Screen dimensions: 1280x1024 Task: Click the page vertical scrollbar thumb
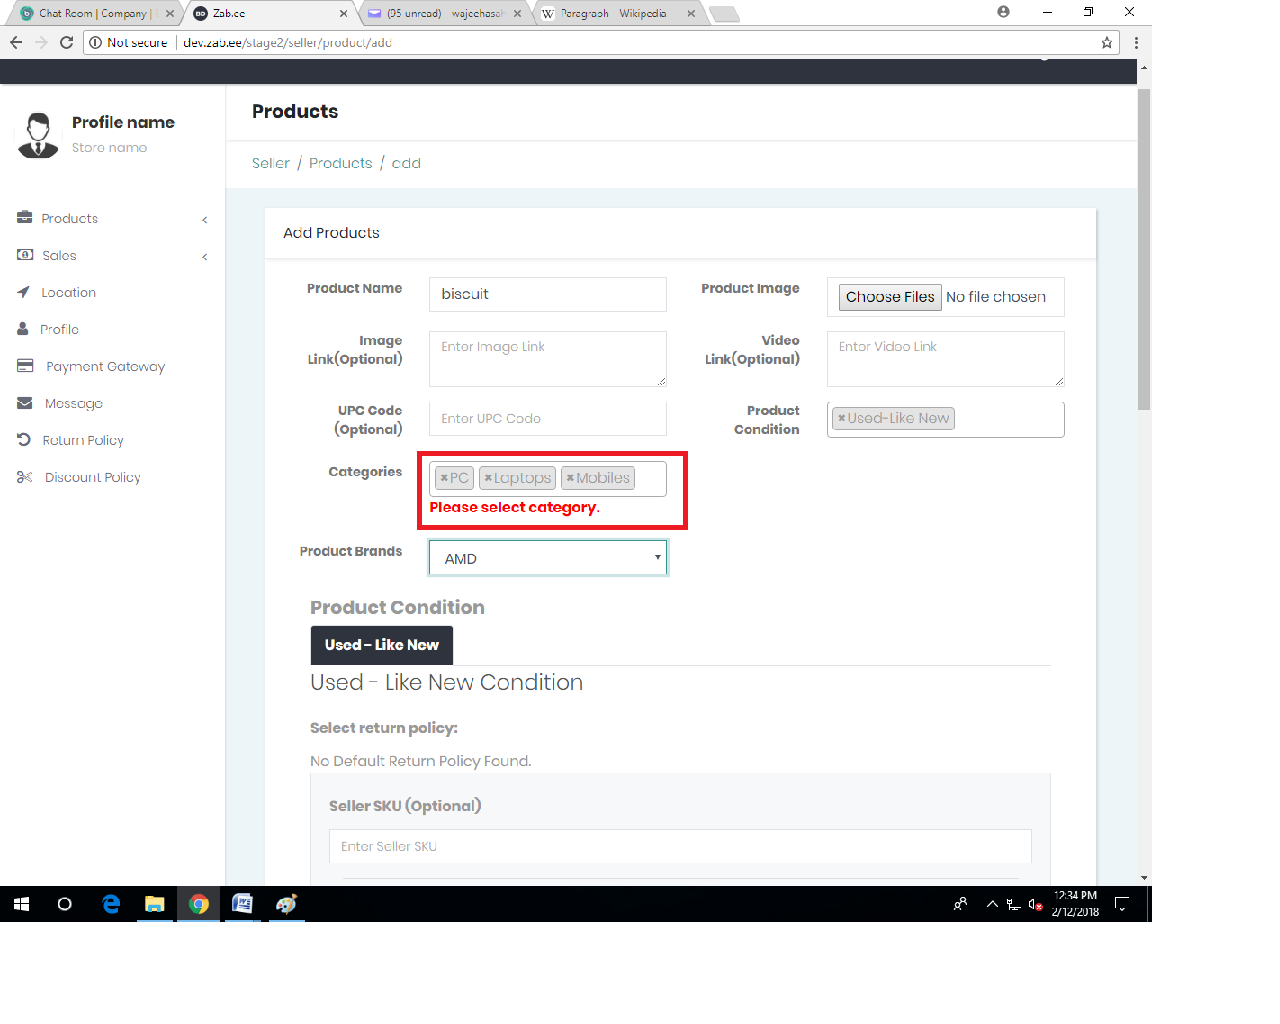[x=1144, y=249]
